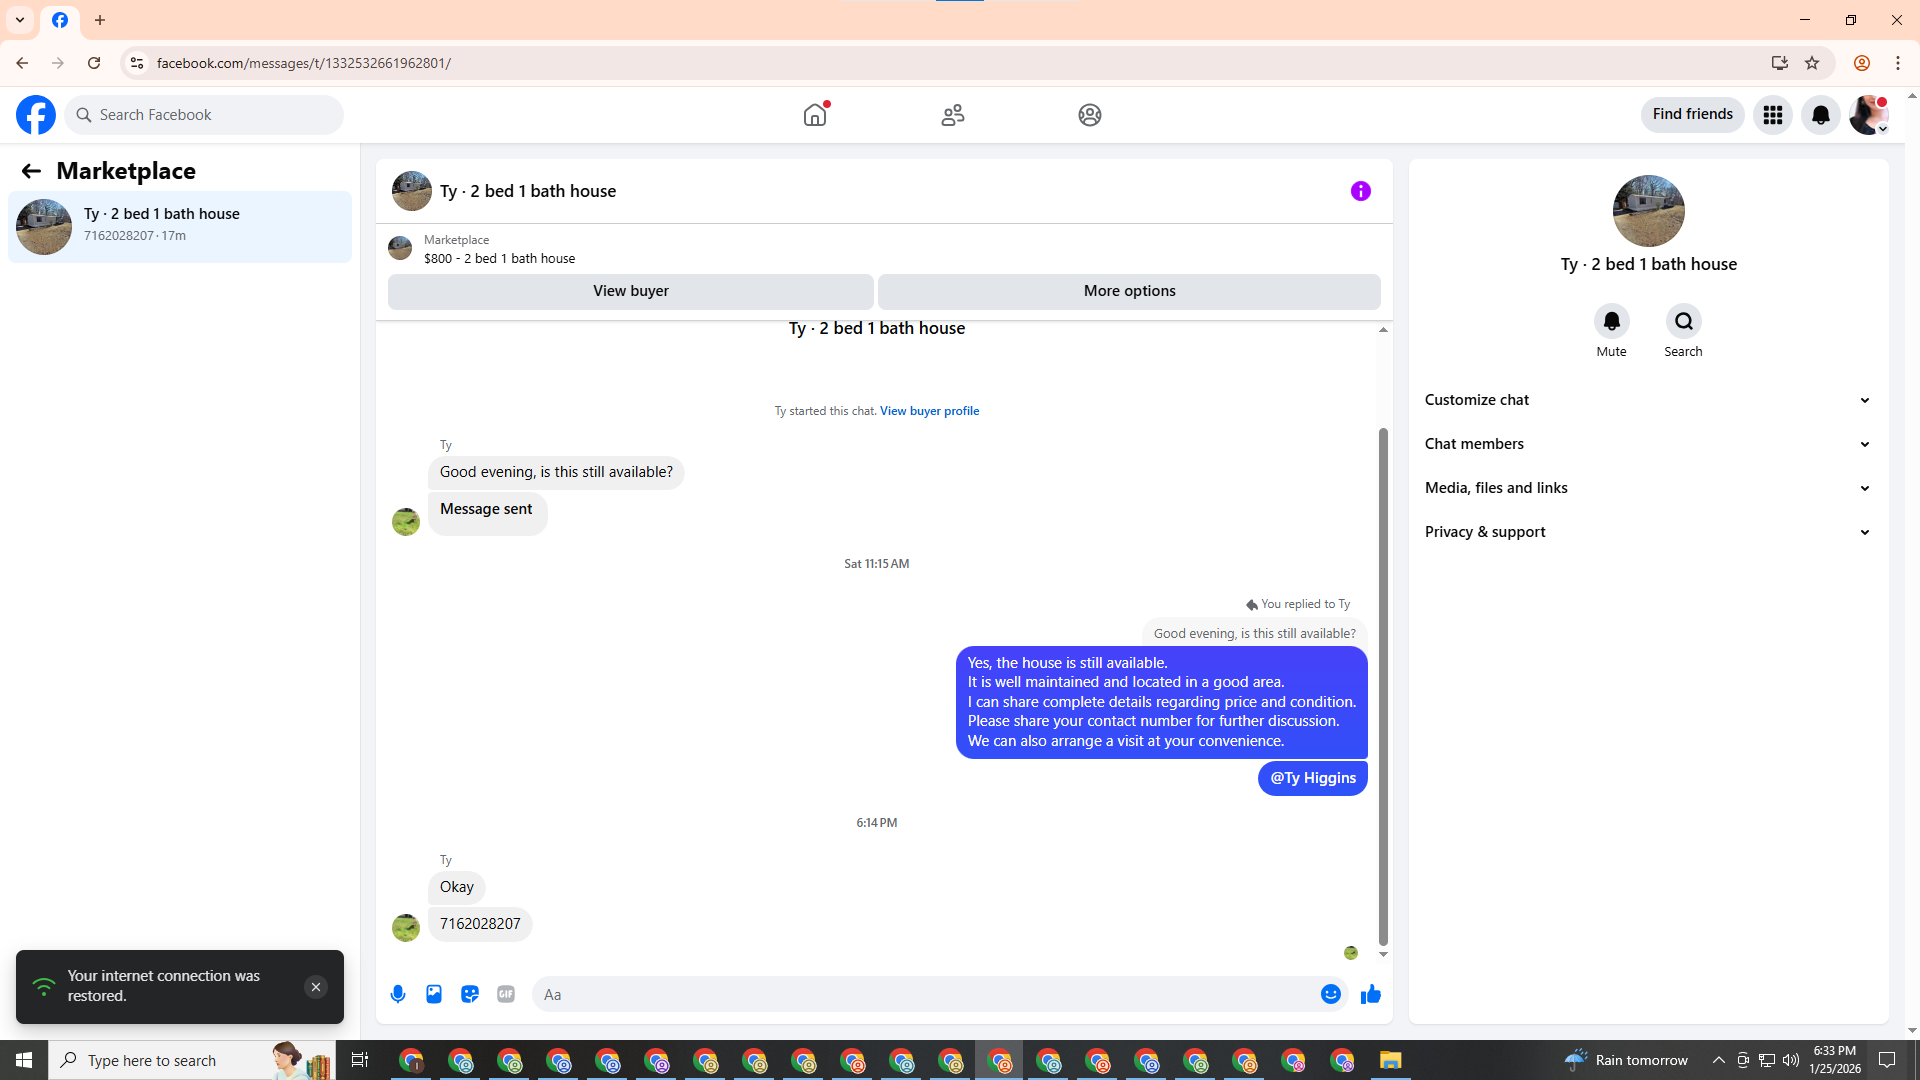Send a thumbs-up like
The width and height of the screenshot is (1920, 1080).
coord(1371,994)
